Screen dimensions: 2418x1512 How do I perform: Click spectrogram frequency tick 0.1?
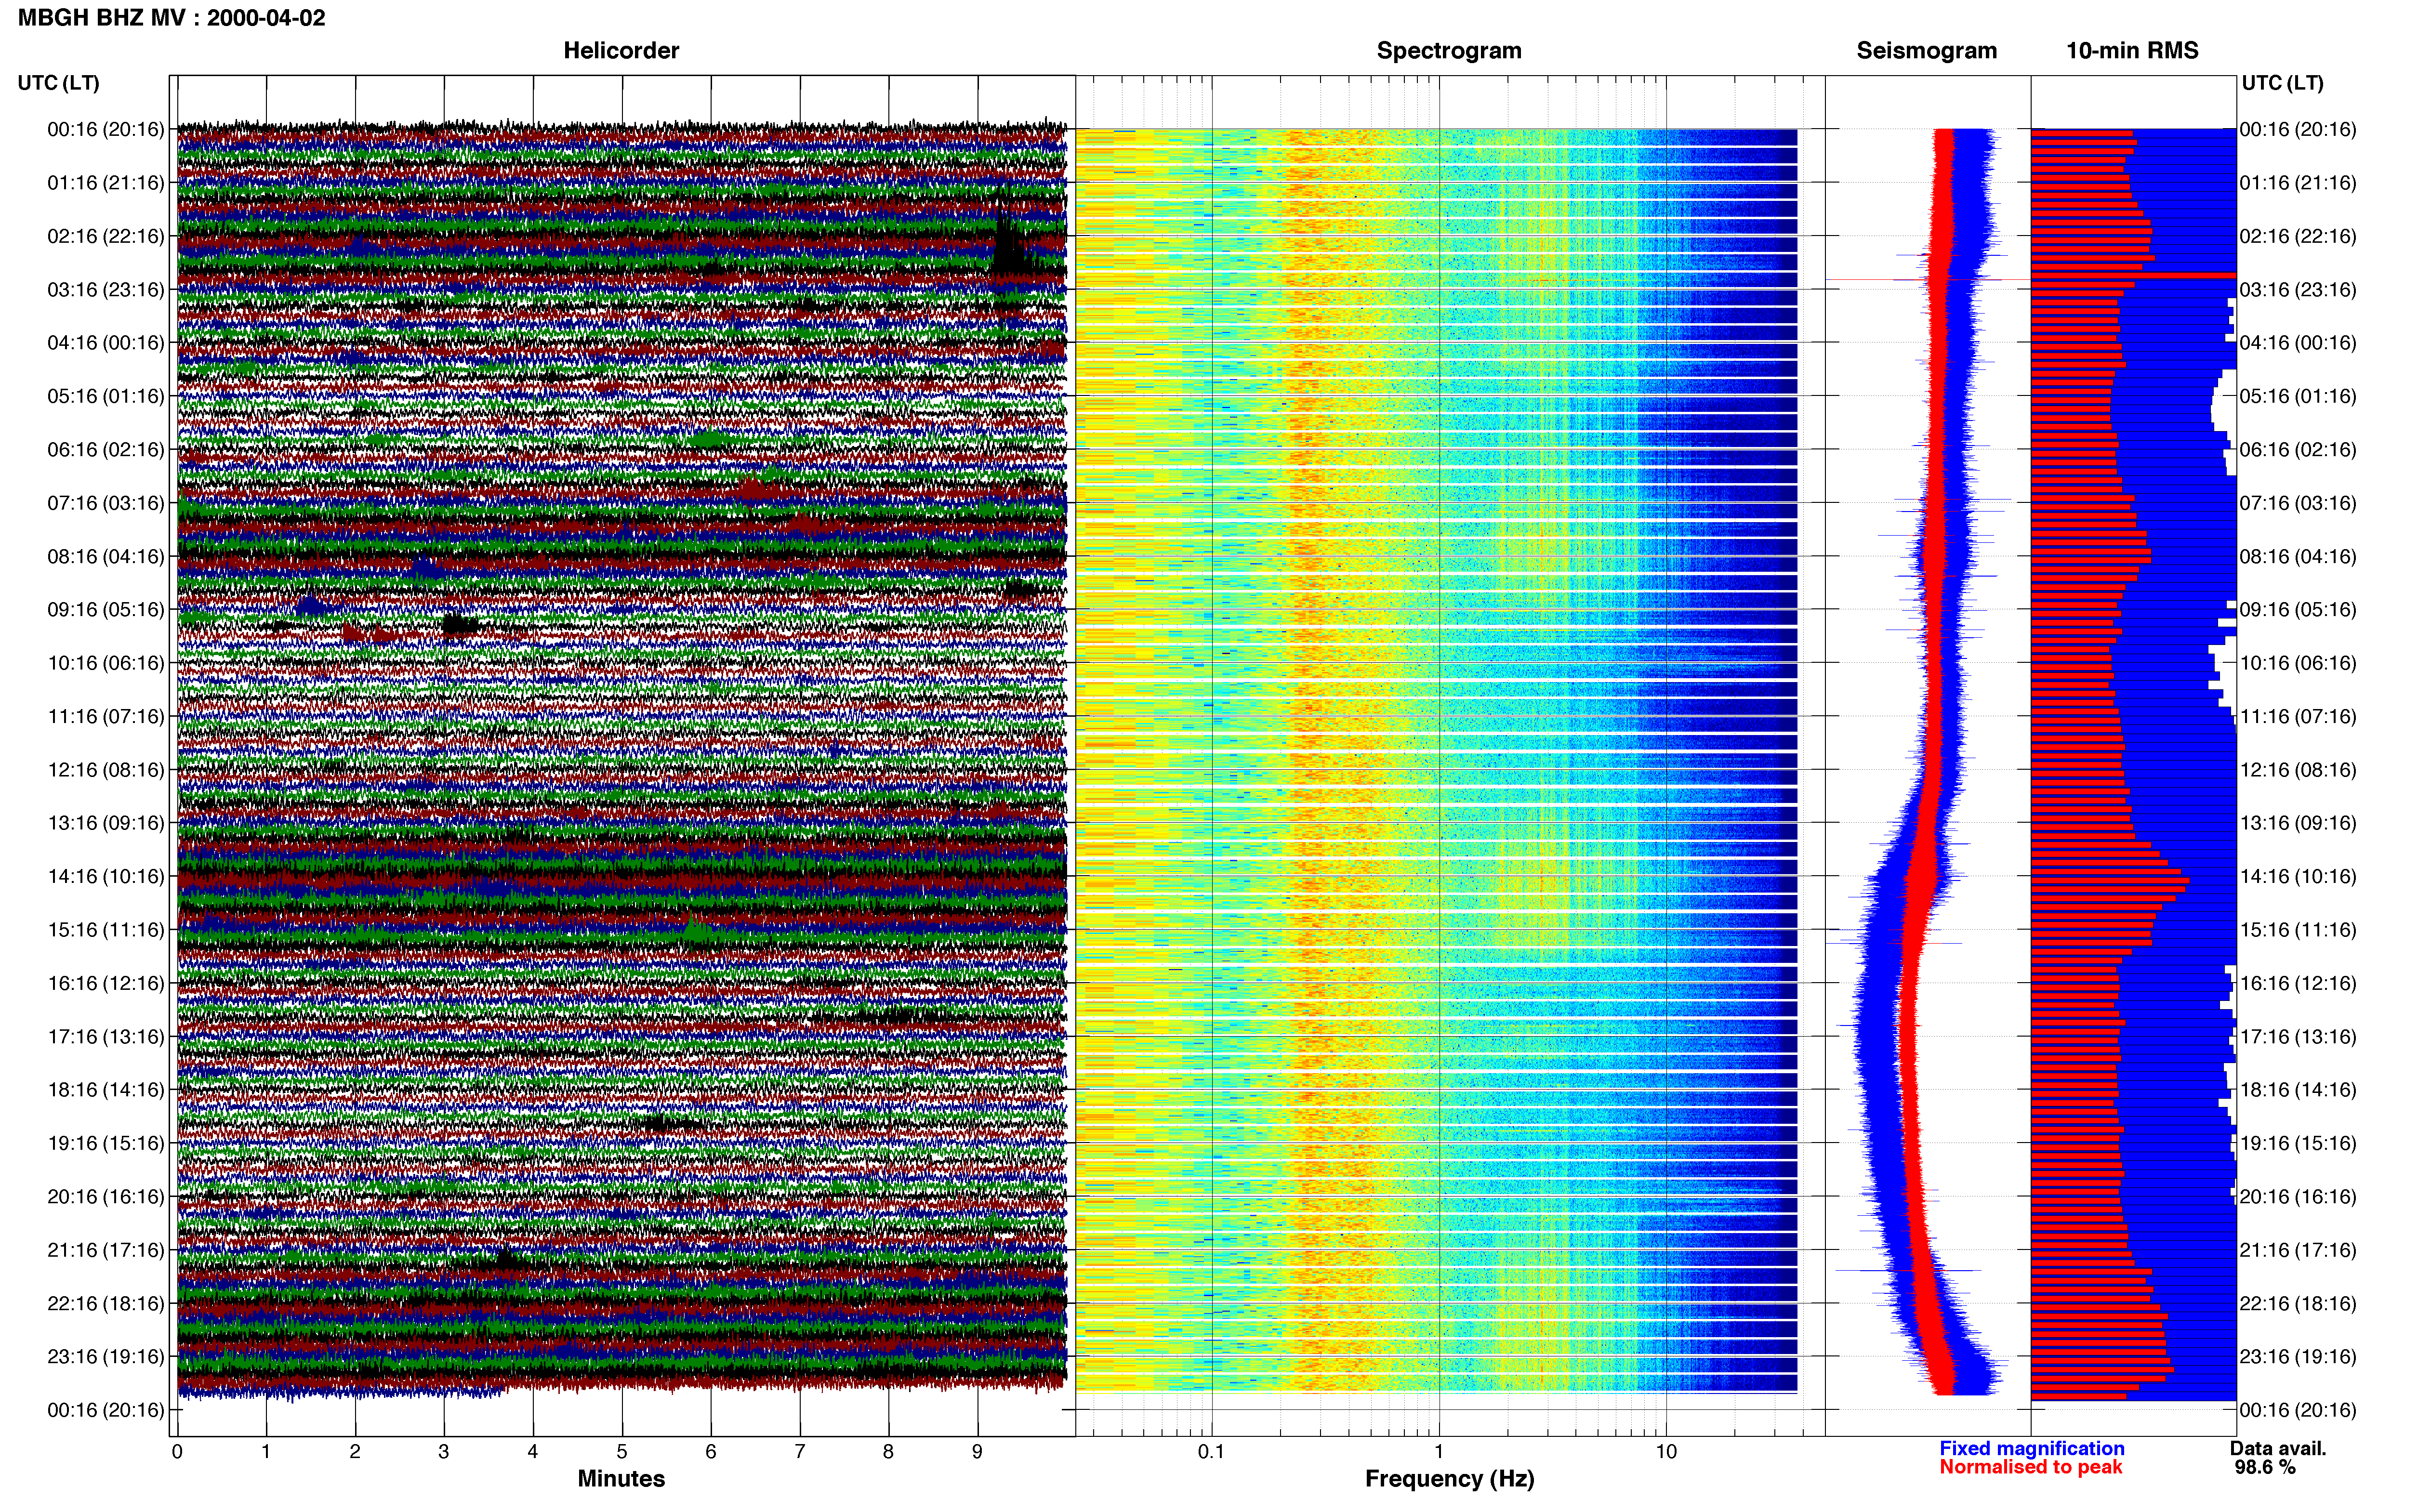pos(1211,1452)
